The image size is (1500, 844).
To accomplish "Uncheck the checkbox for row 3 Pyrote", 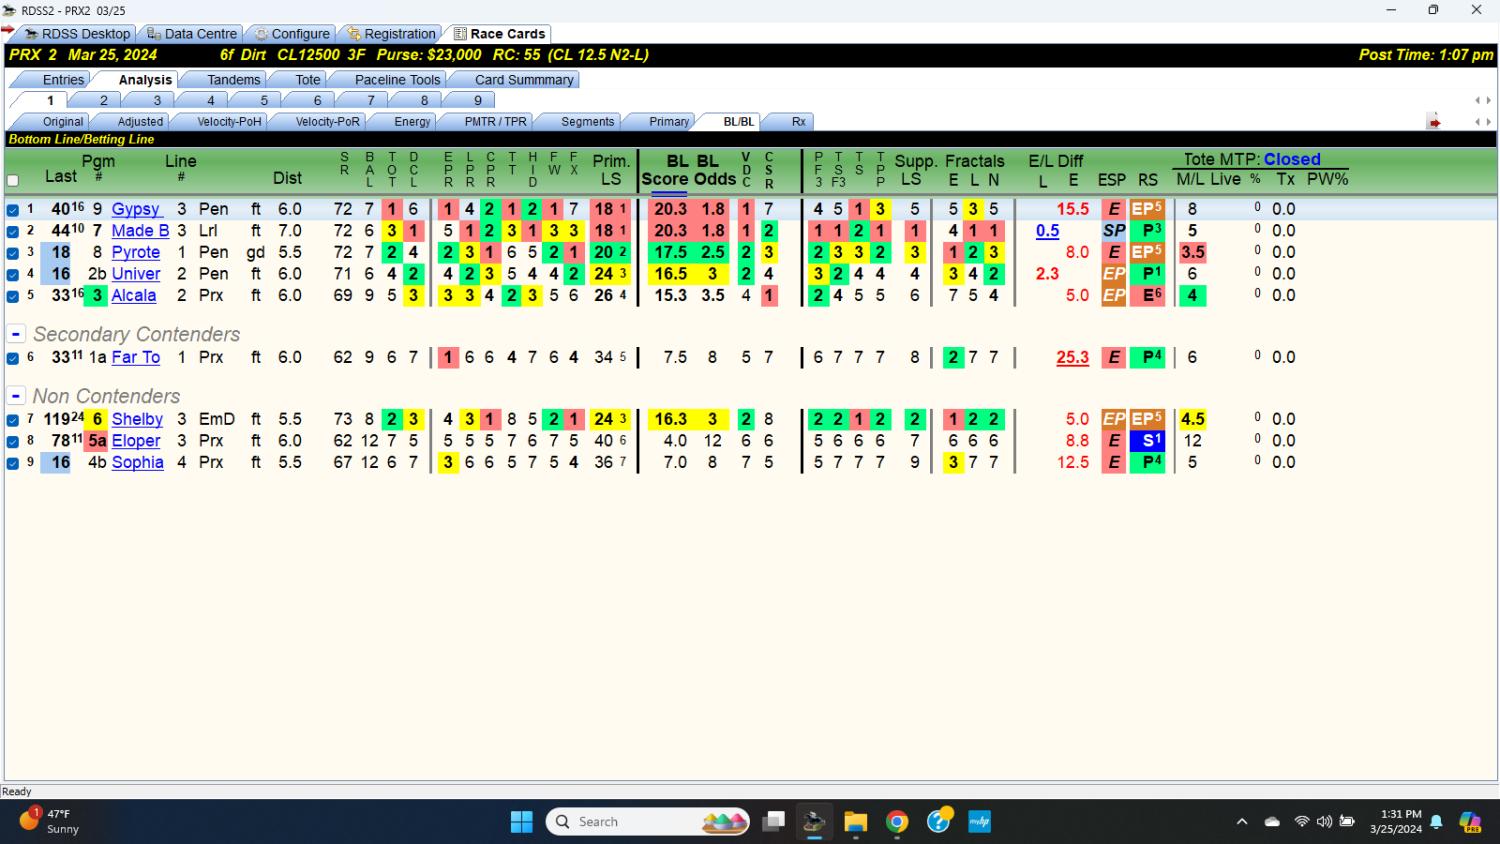I will (13, 253).
